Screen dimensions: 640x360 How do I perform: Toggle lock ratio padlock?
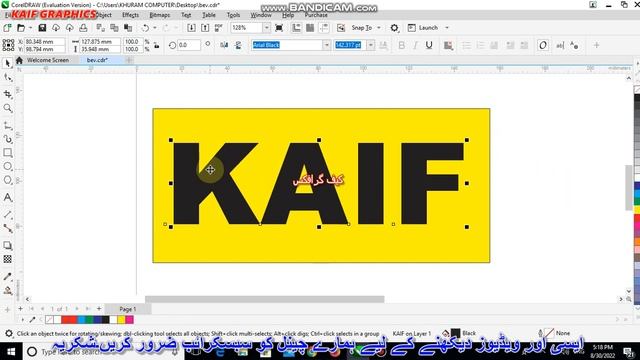pyautogui.click(x=157, y=45)
